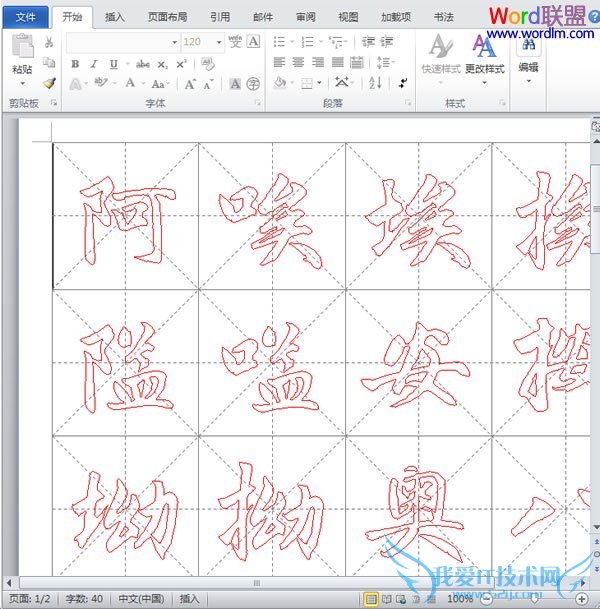Click the numbered list icon
Image resolution: width=600 pixels, height=609 pixels.
(x=307, y=42)
